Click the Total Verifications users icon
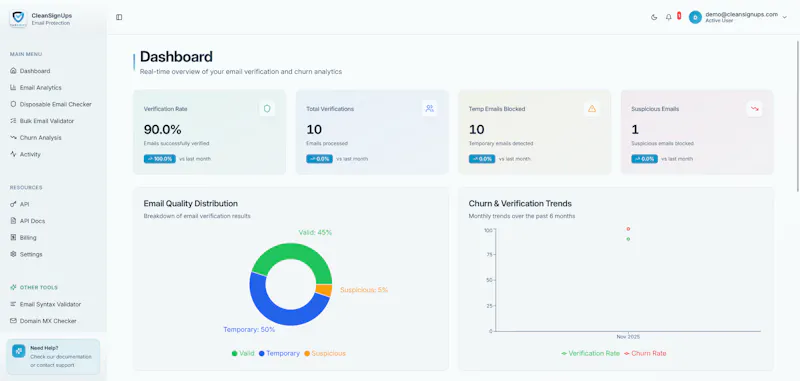 [430, 109]
